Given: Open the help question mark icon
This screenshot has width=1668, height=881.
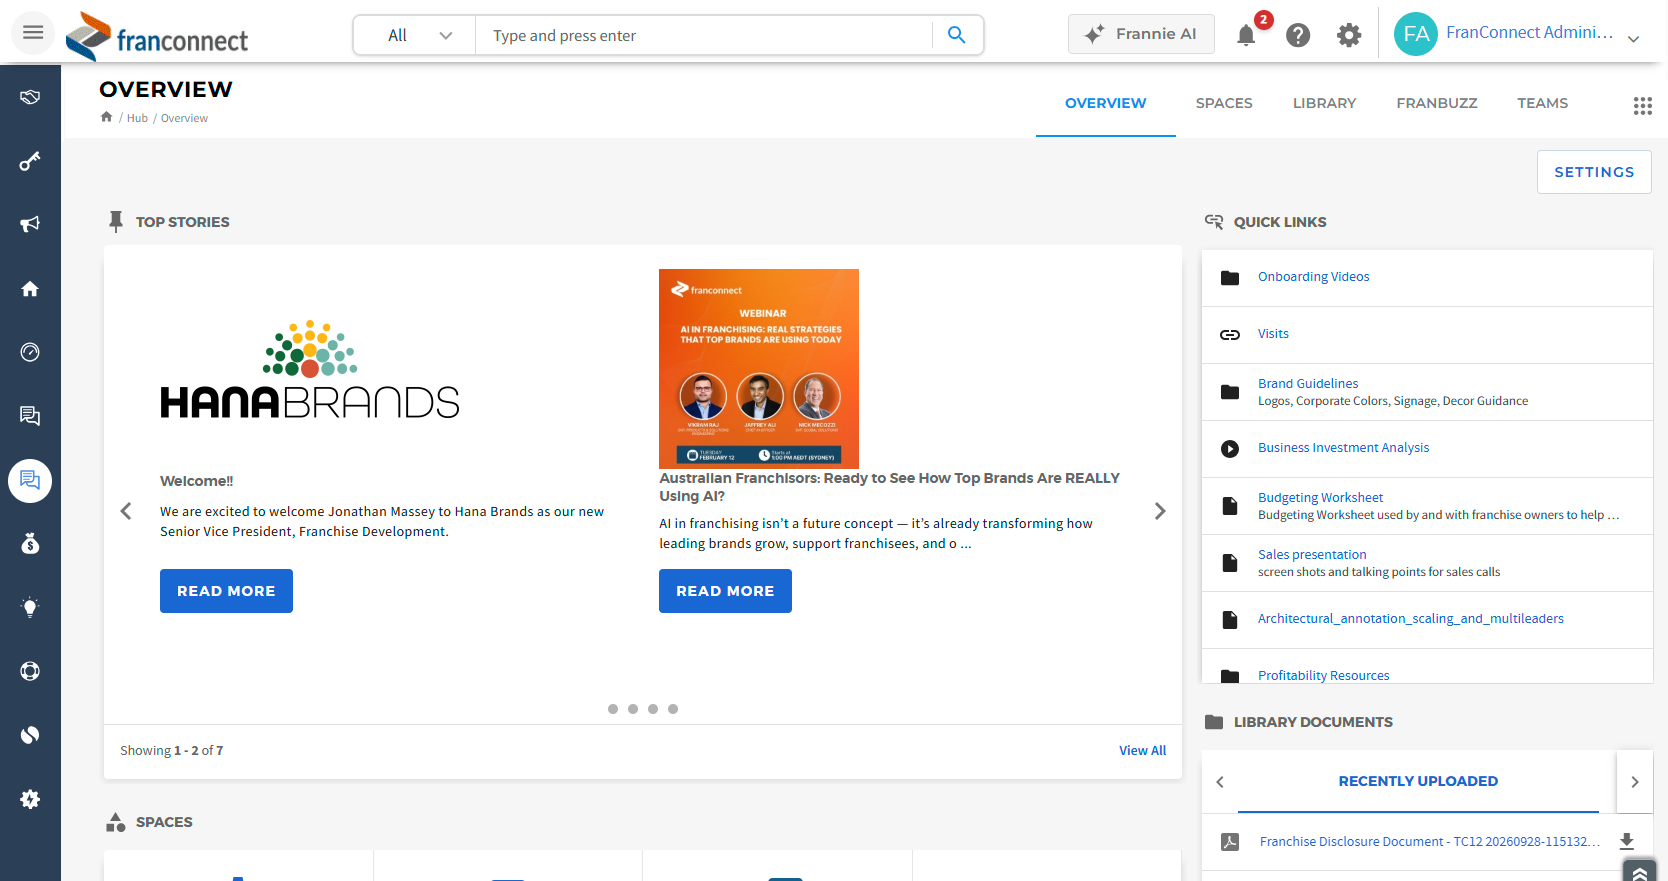Looking at the screenshot, I should point(1298,35).
